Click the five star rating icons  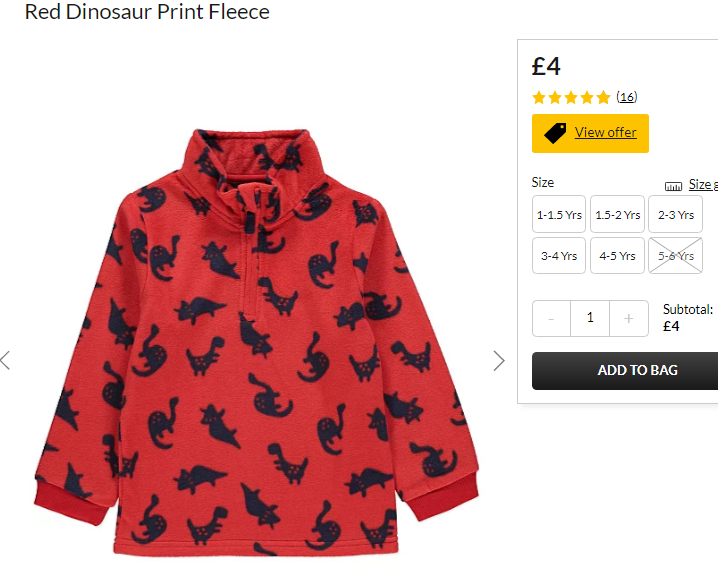pos(571,97)
